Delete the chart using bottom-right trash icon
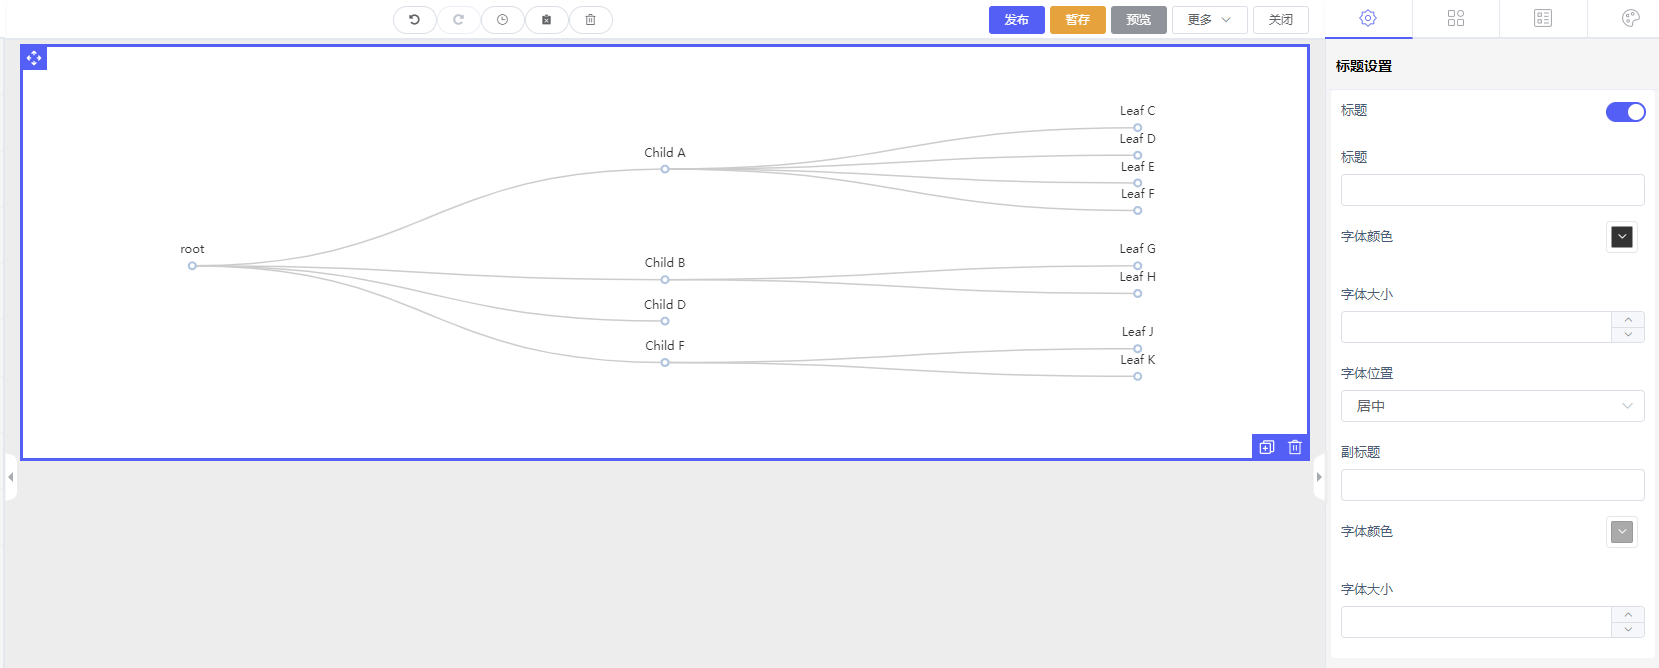The height and width of the screenshot is (668, 1659). pyautogui.click(x=1295, y=447)
